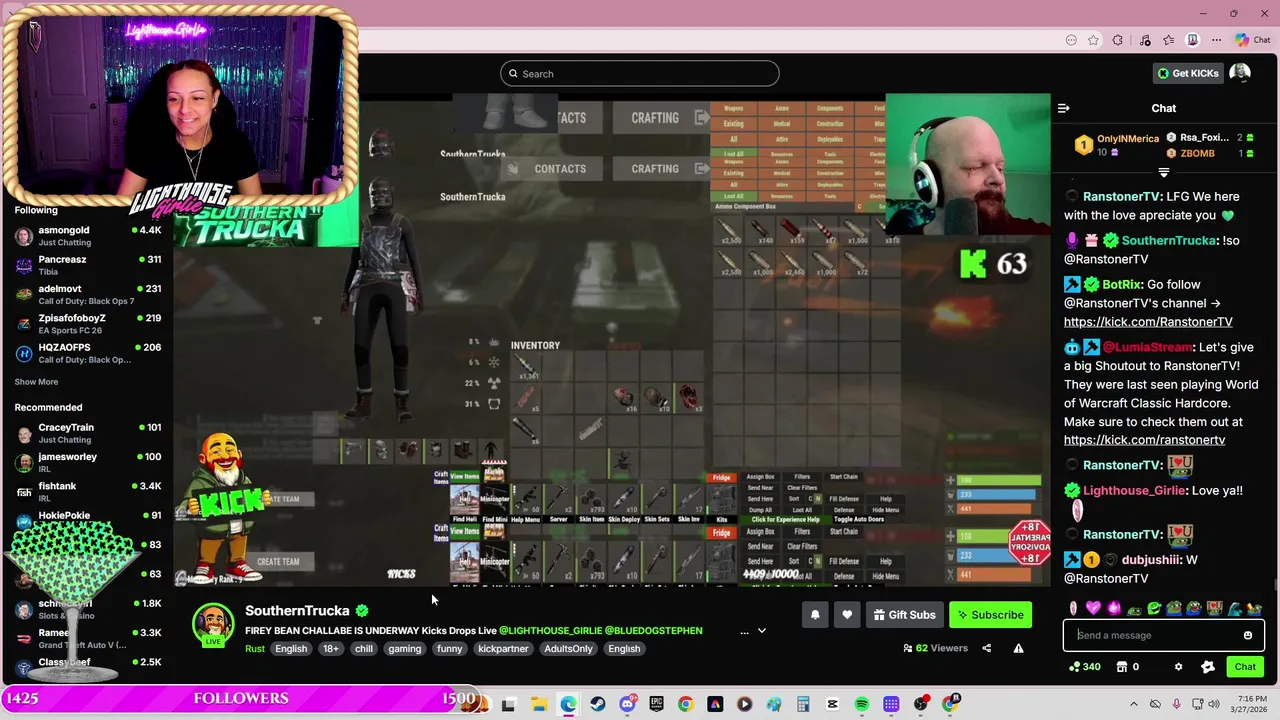Open Spotify from the taskbar
The image size is (1280, 720).
[862, 704]
